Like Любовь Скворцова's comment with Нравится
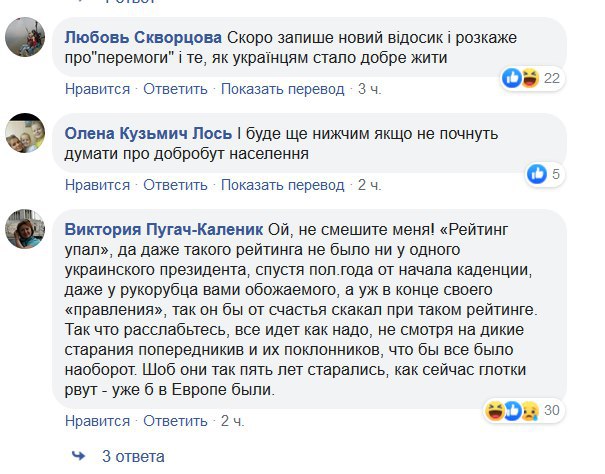 [x=97, y=89]
